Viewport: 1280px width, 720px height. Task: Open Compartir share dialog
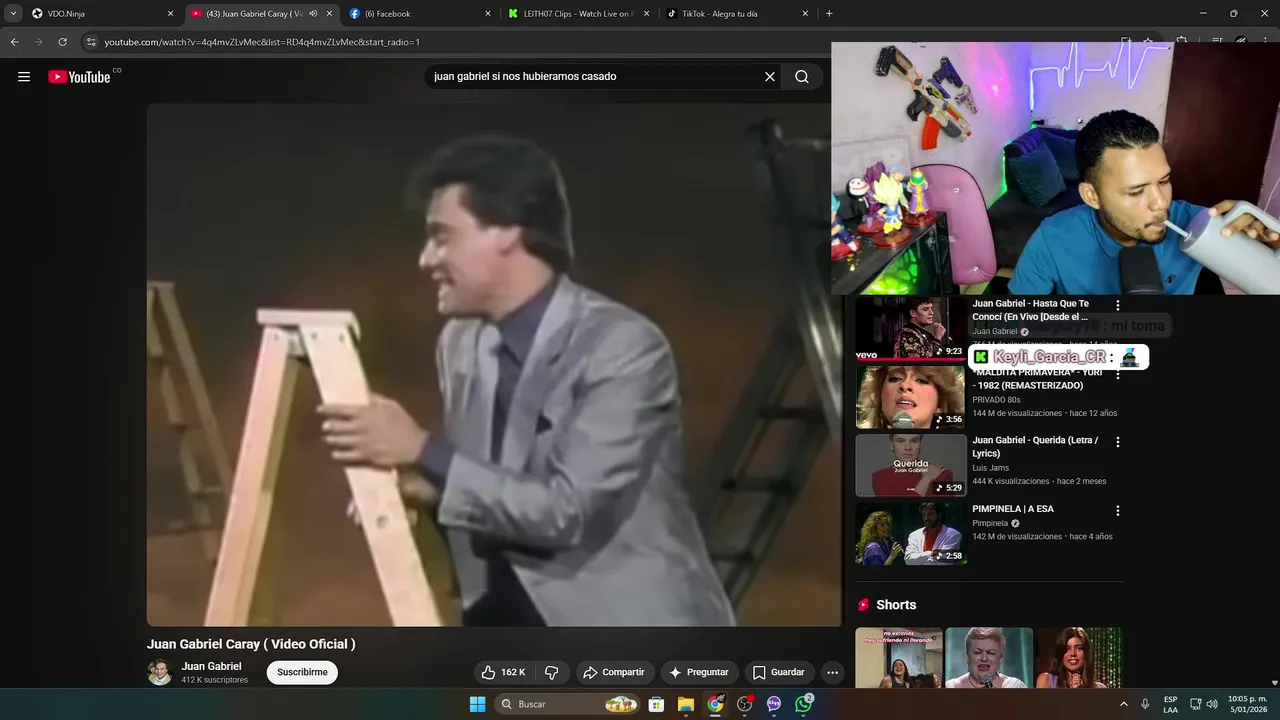614,672
